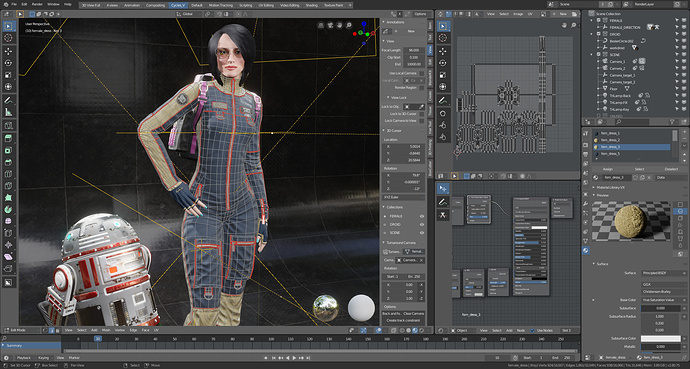Select the Grab sculpt tool in UV editor
690x369 pixels.
(443, 113)
